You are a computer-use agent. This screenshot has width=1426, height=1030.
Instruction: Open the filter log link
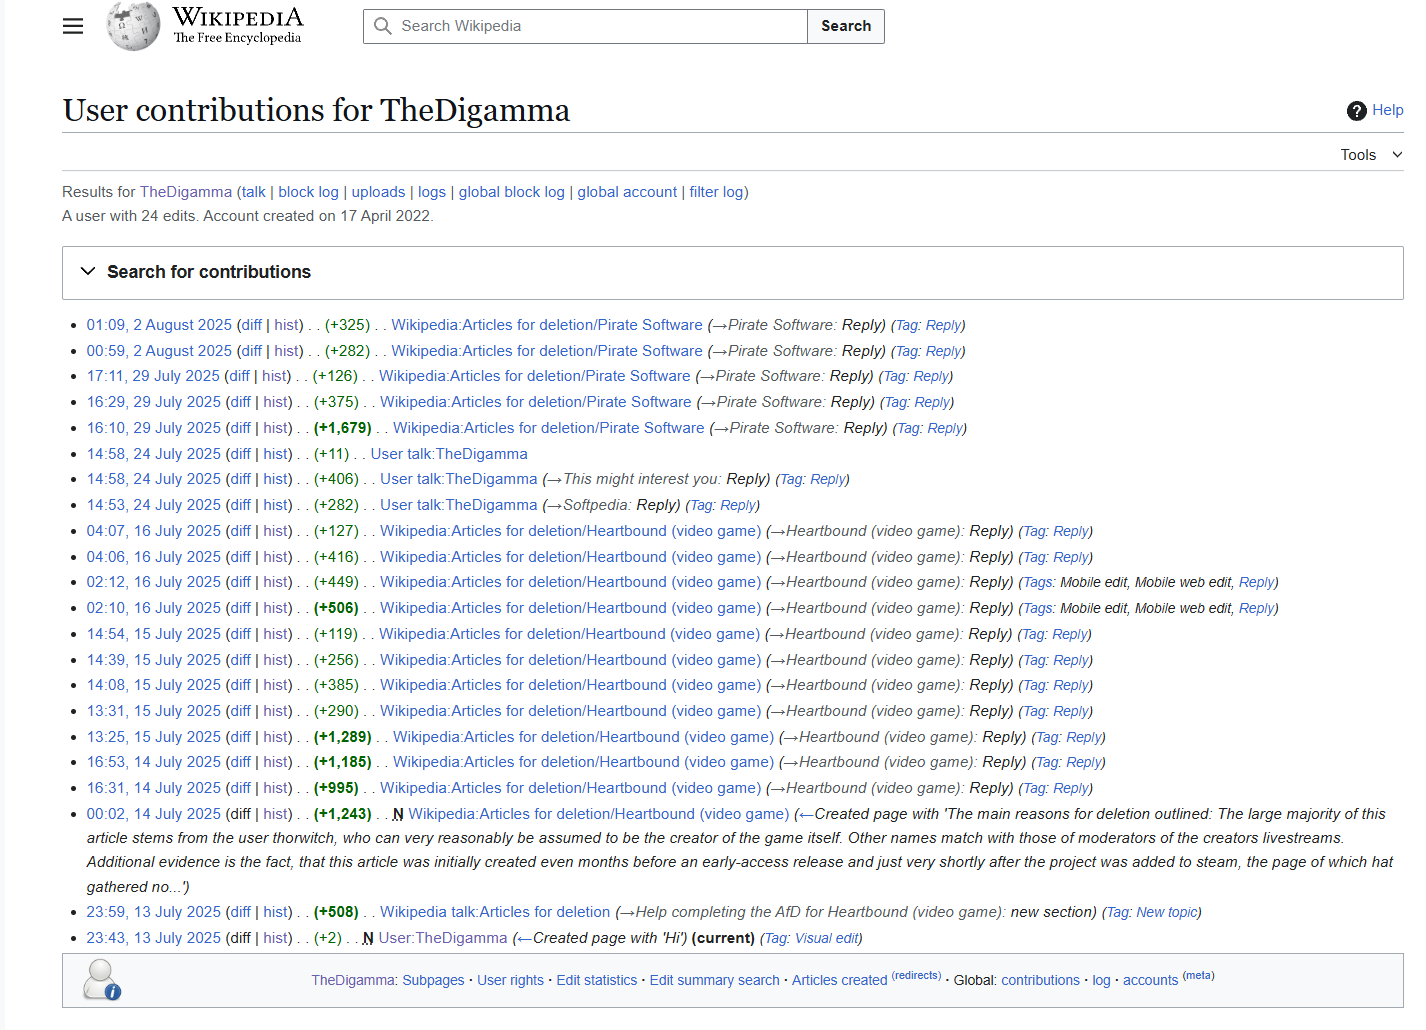tap(716, 192)
